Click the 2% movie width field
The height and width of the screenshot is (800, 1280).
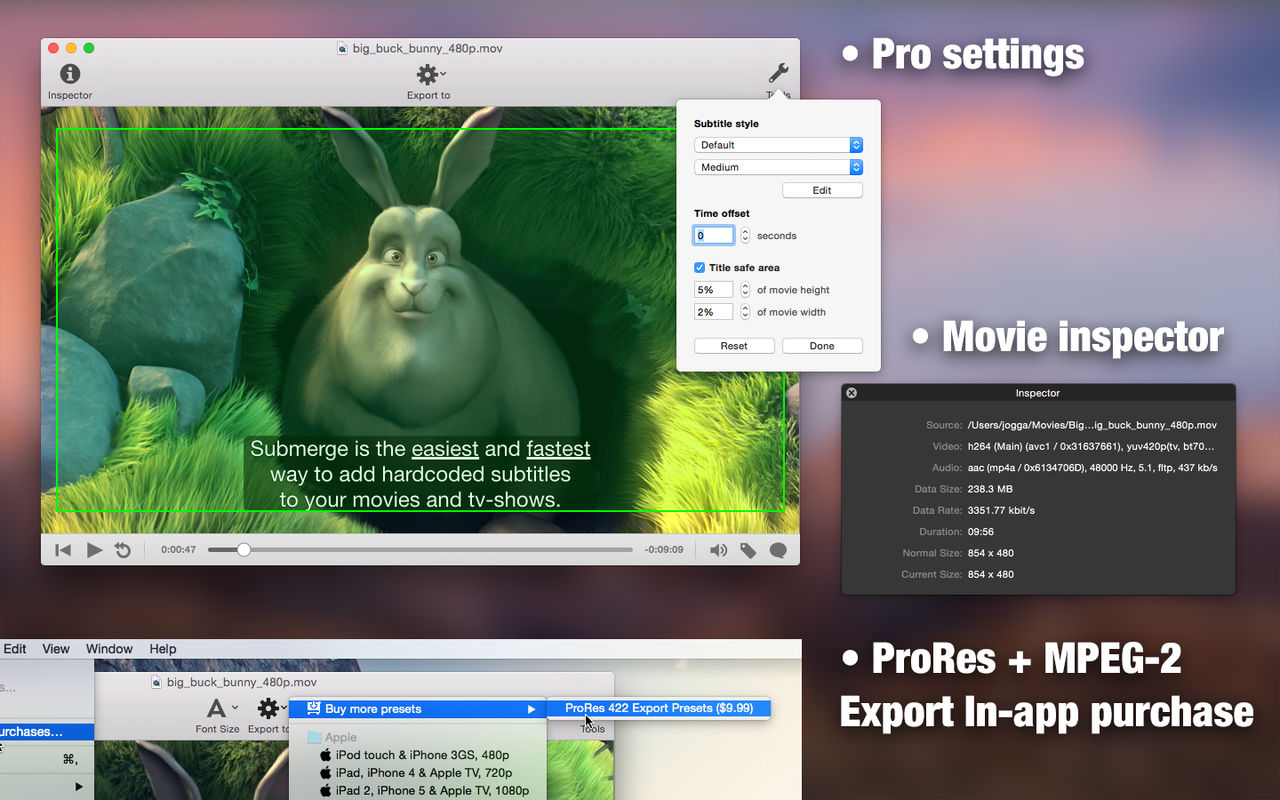(714, 312)
